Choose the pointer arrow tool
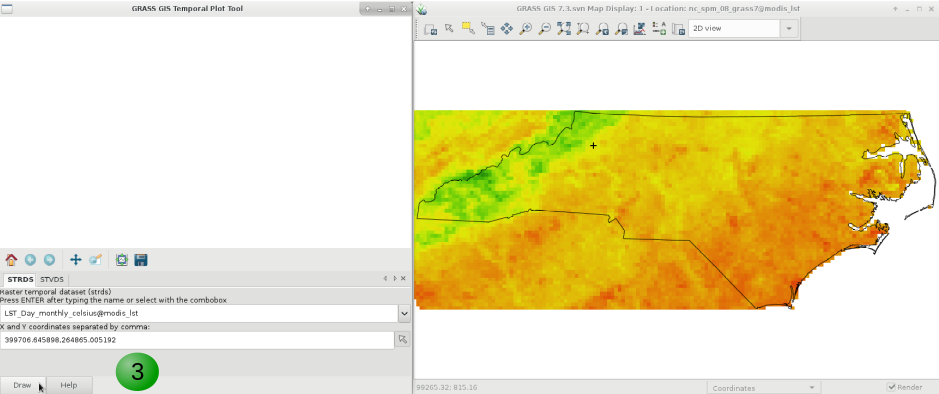 pyautogui.click(x=449, y=29)
